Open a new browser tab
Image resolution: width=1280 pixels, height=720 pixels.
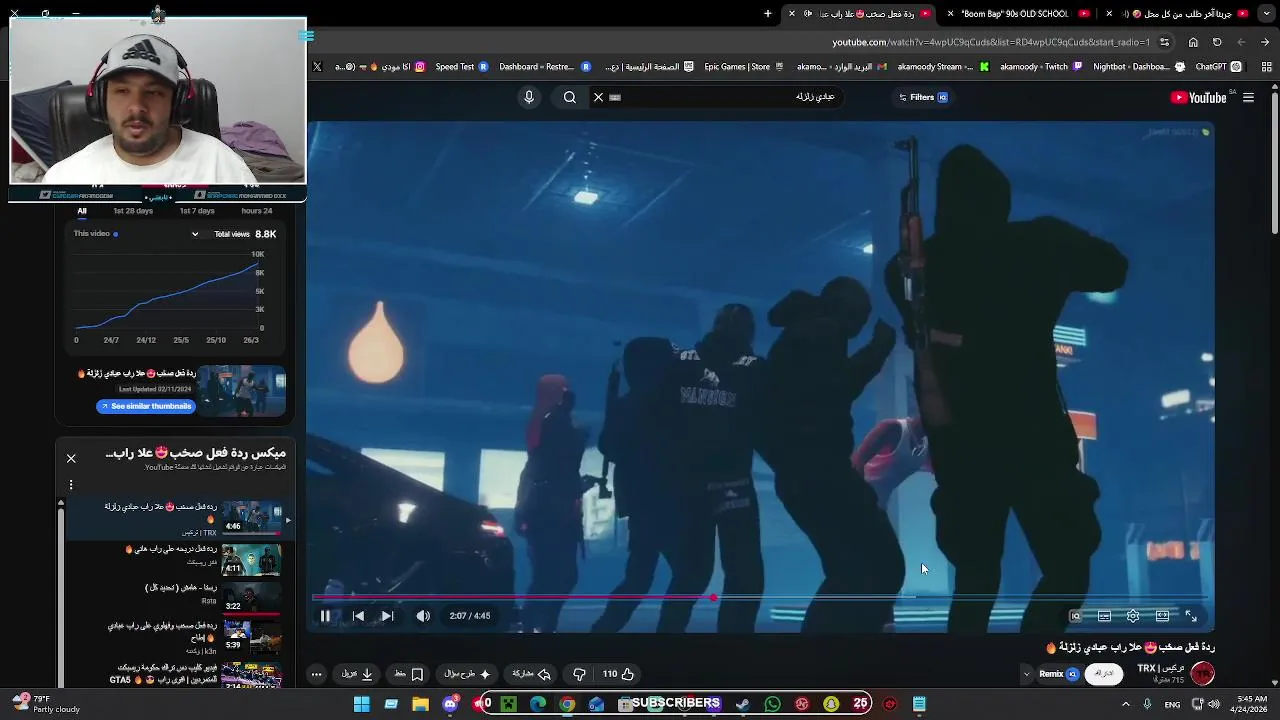768,13
